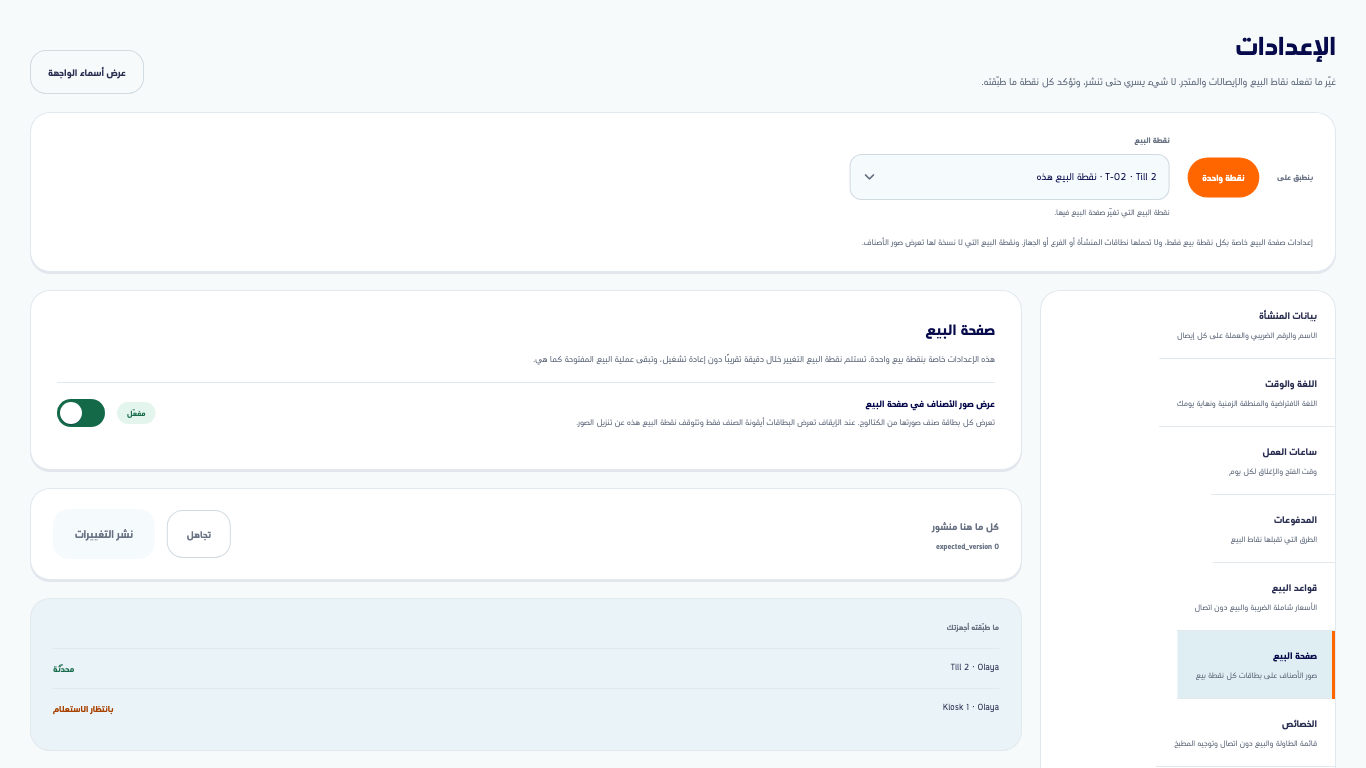Screen dimensions: 1366x768
Task: Click the نشر التغييرات button
Action: 104,534
